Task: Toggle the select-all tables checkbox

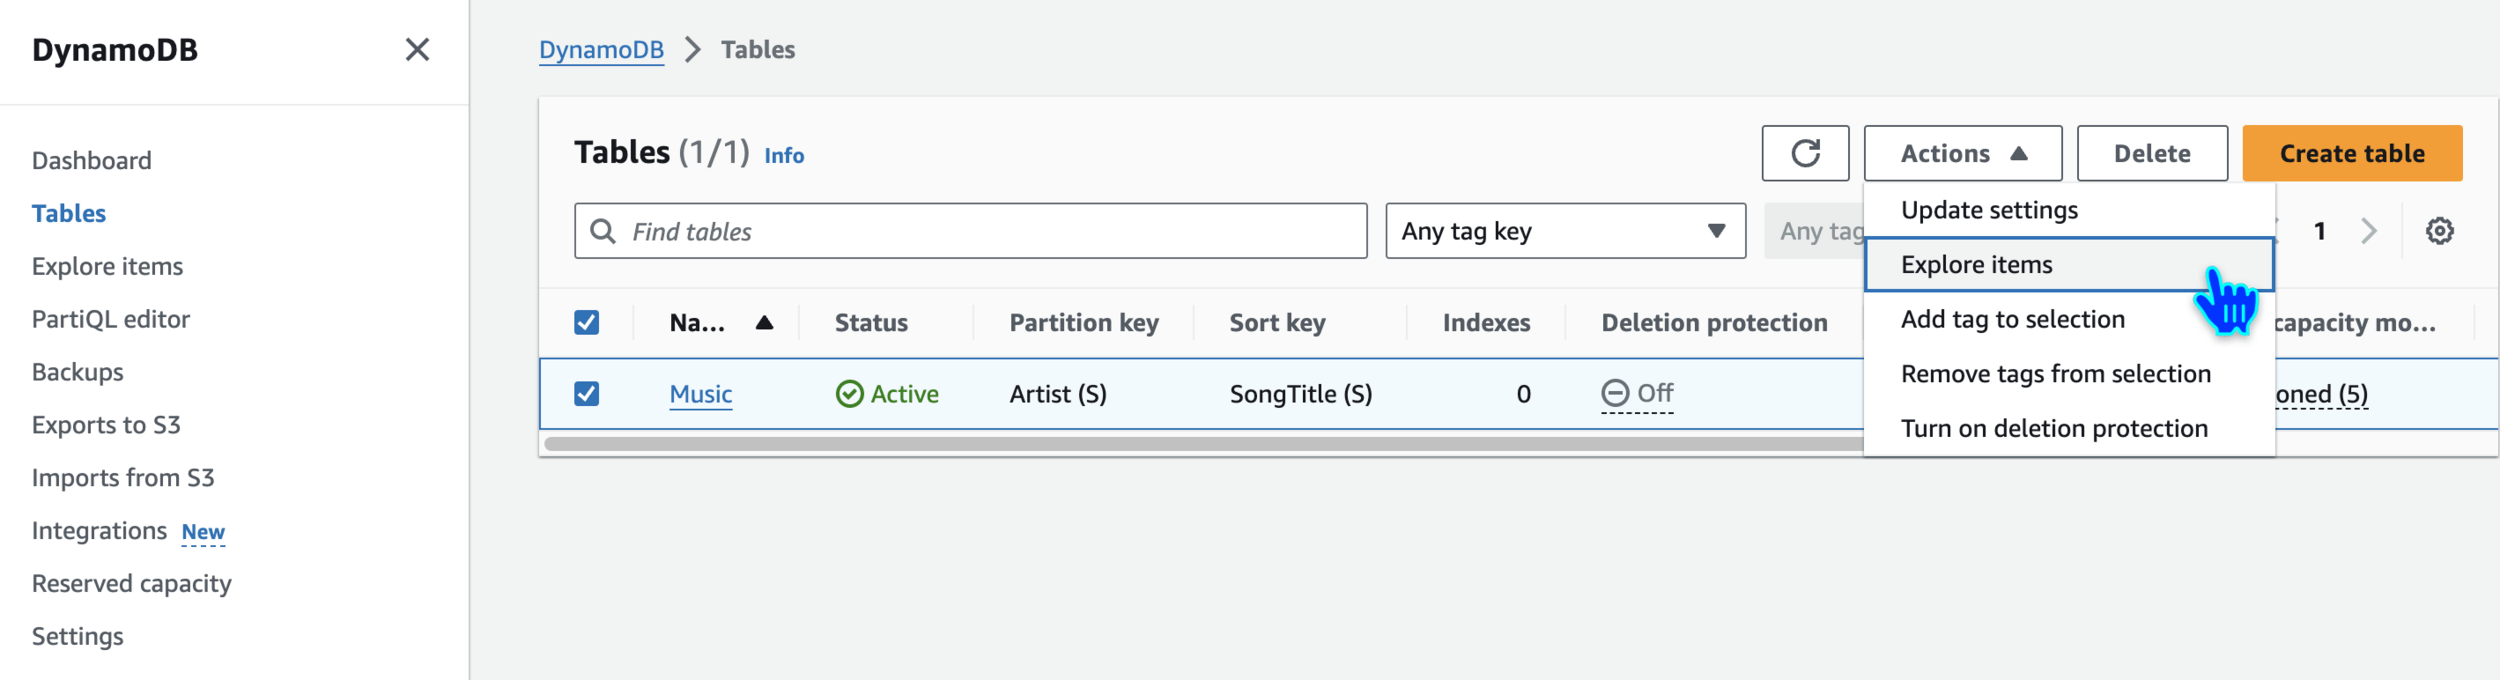Action: click(587, 322)
